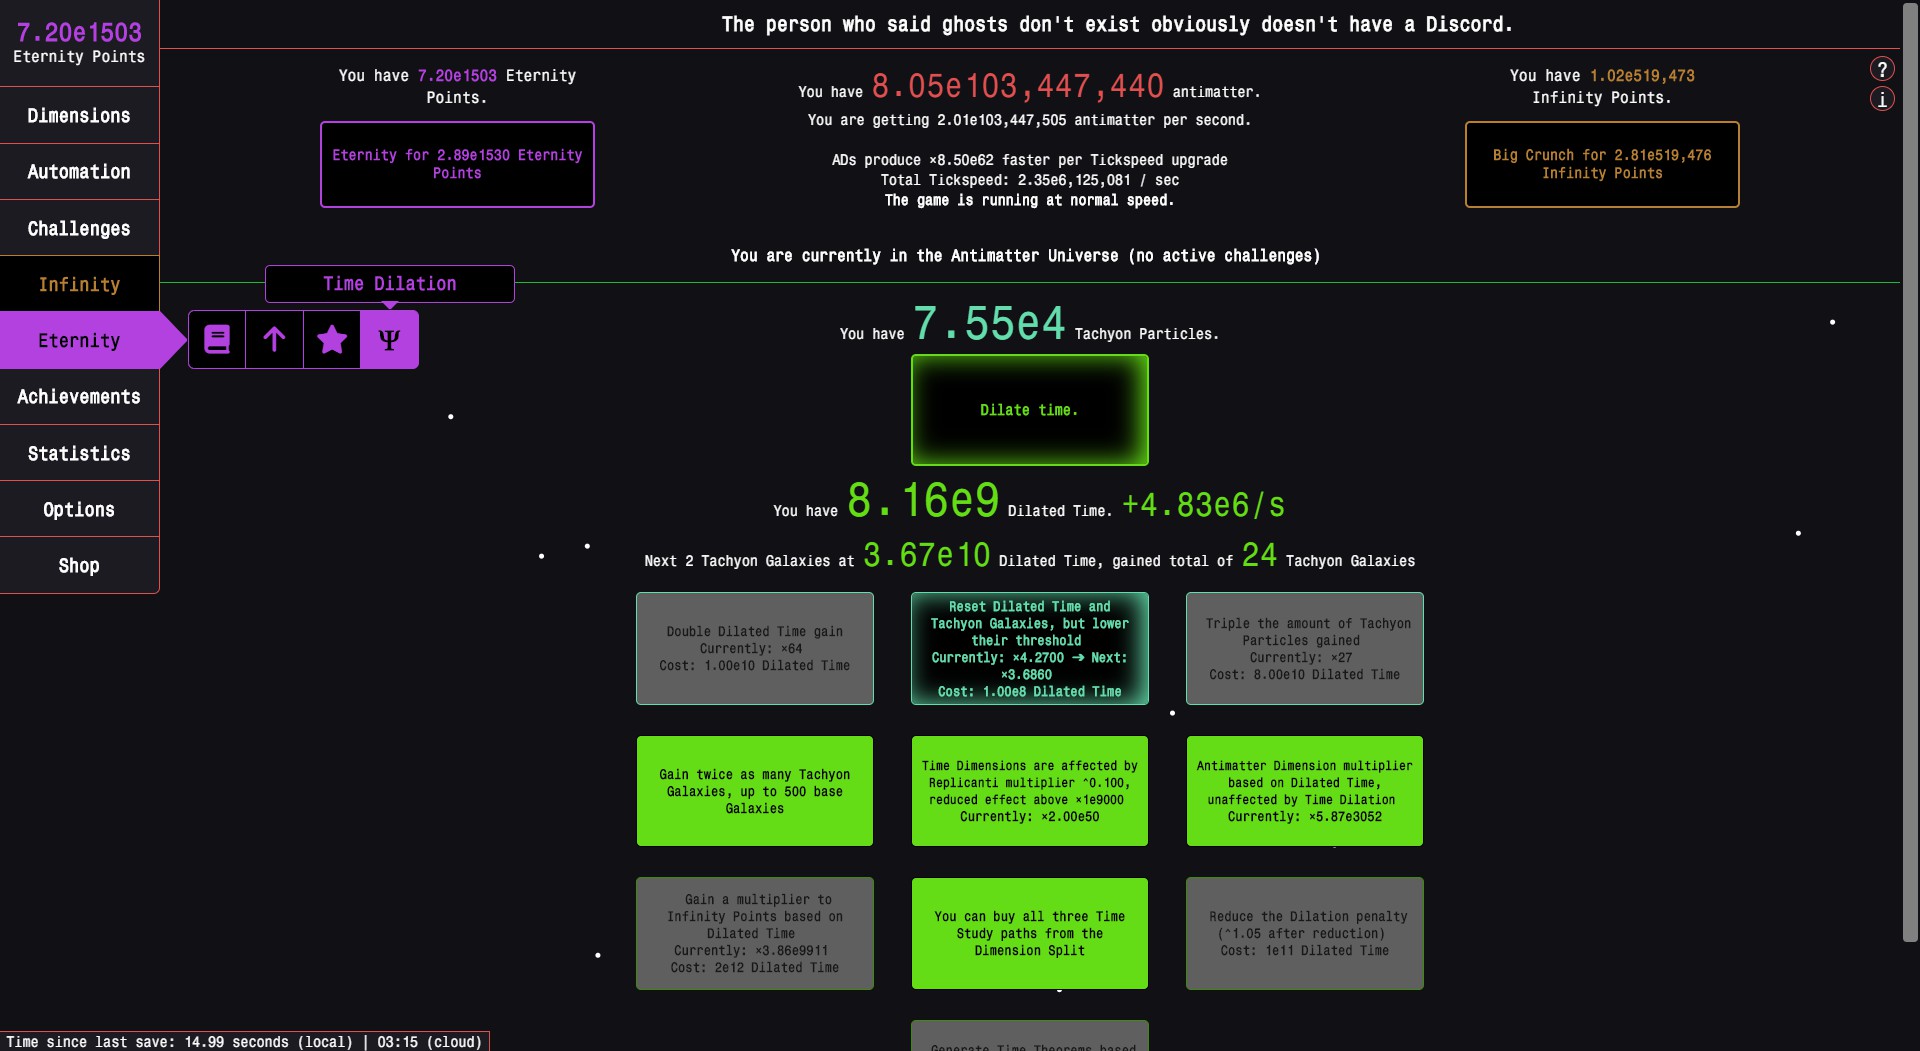Viewport: 1920px width, 1051px height.
Task: Click Eternity for 2.89e1530 Eternity Points
Action: (x=457, y=164)
